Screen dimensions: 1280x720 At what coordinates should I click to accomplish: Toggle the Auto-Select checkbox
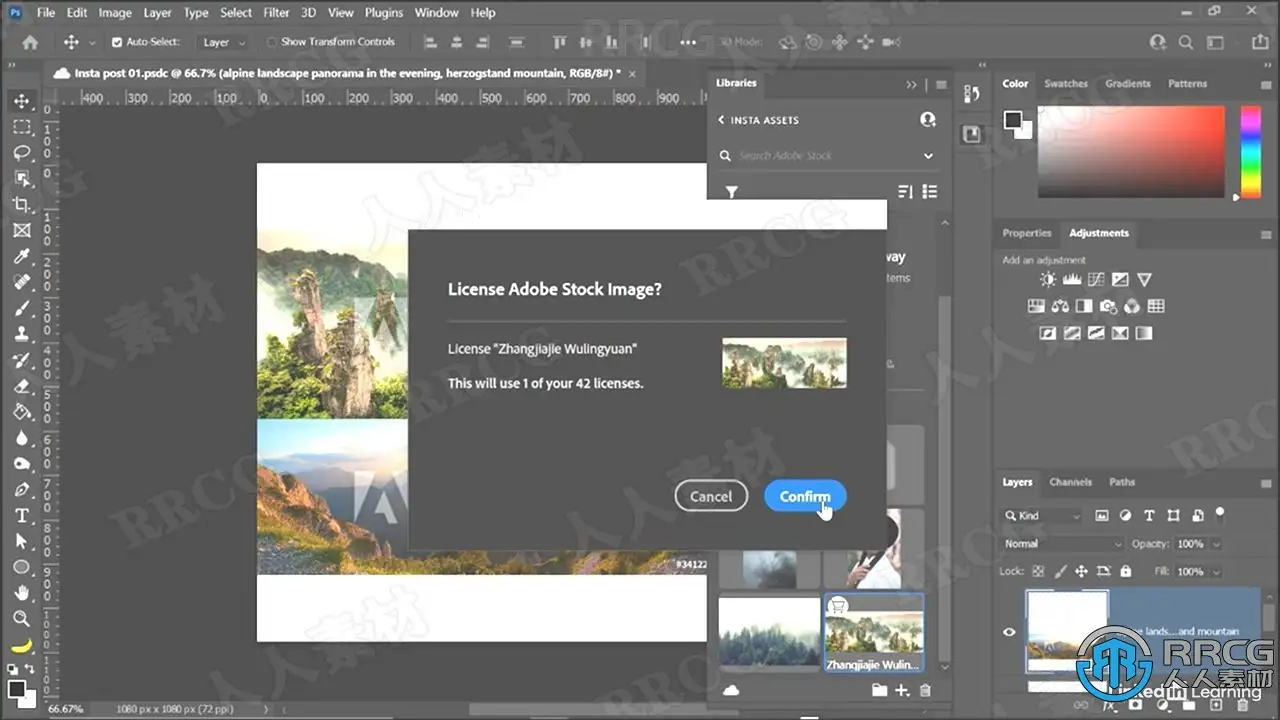(x=117, y=42)
